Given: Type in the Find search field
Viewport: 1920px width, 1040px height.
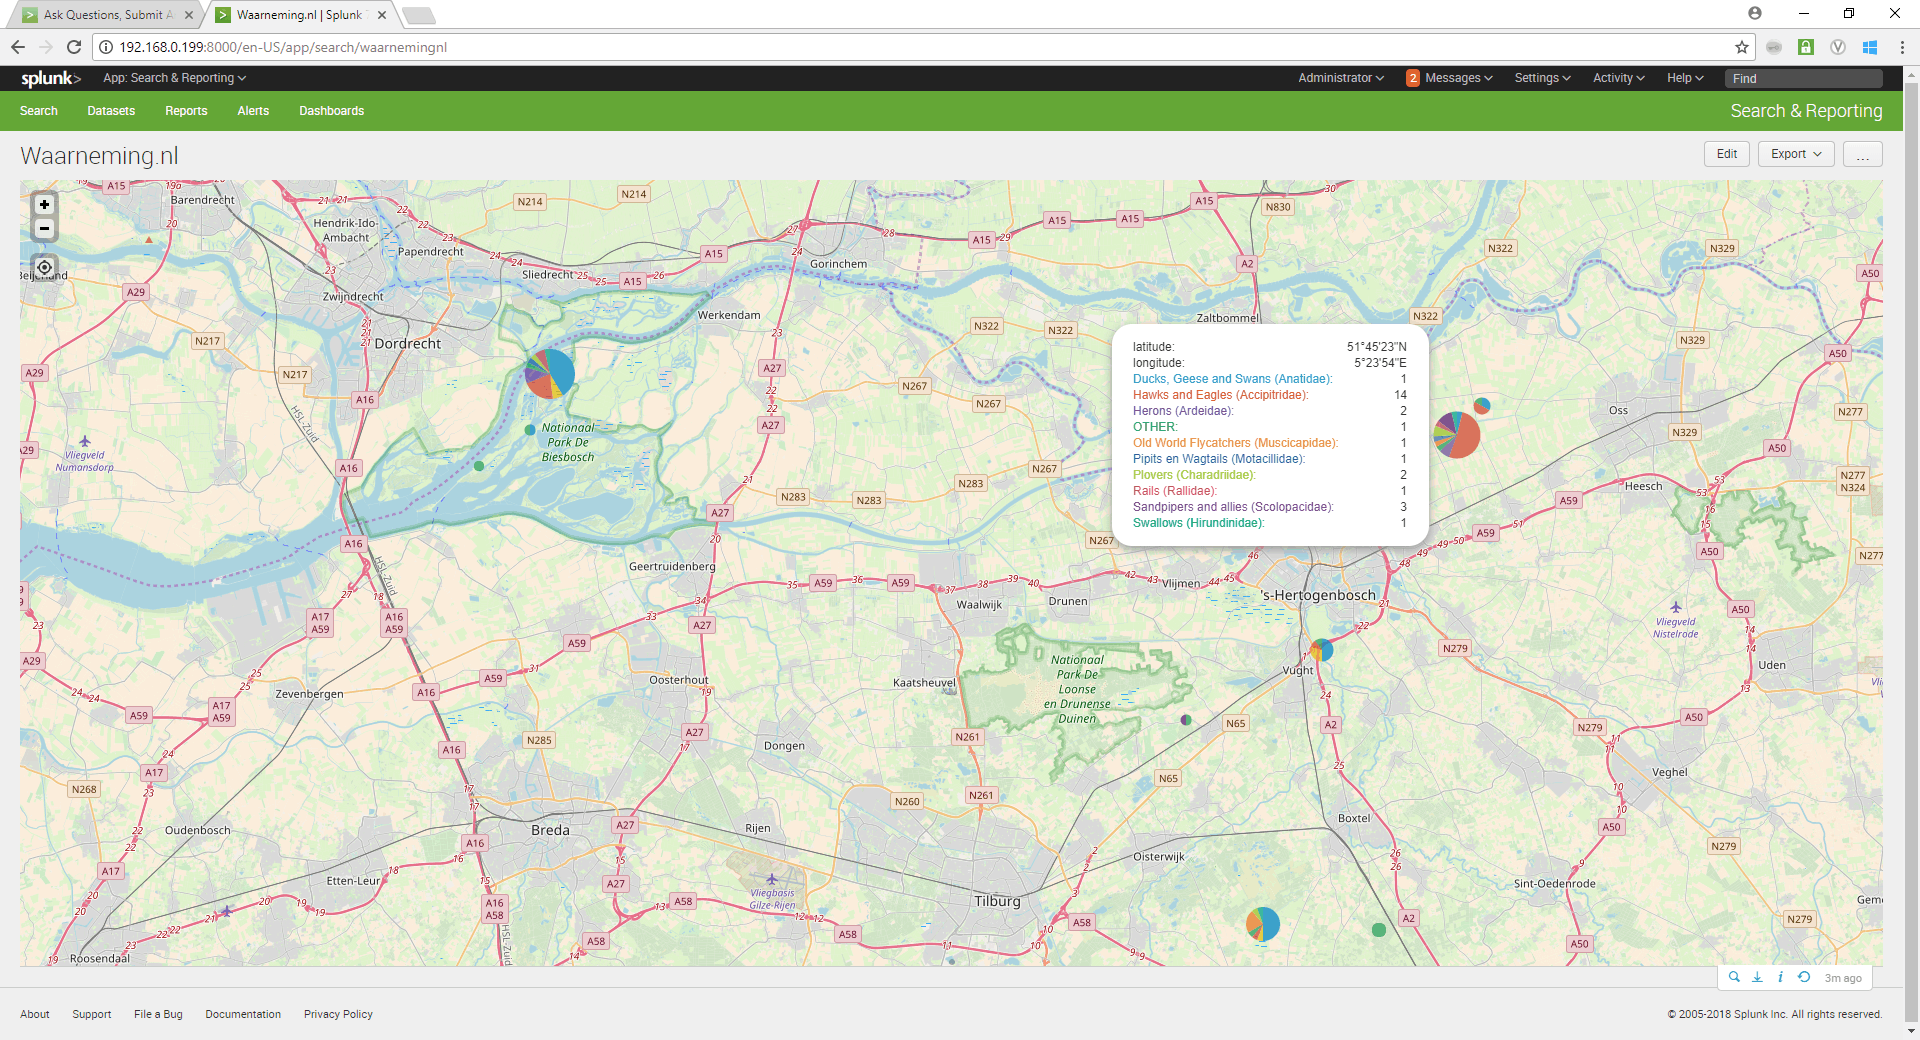Looking at the screenshot, I should click(x=1803, y=78).
